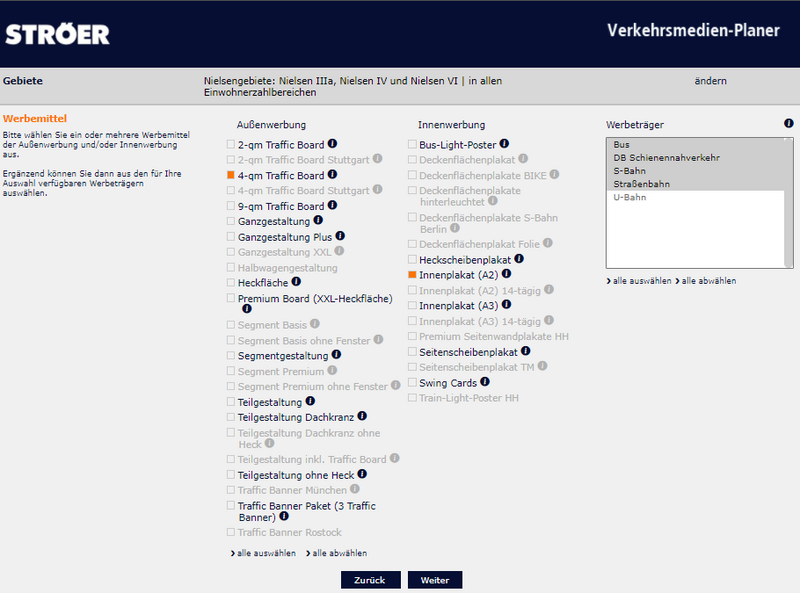Go back with the Zurück button
The width and height of the screenshot is (800, 593).
click(370, 580)
